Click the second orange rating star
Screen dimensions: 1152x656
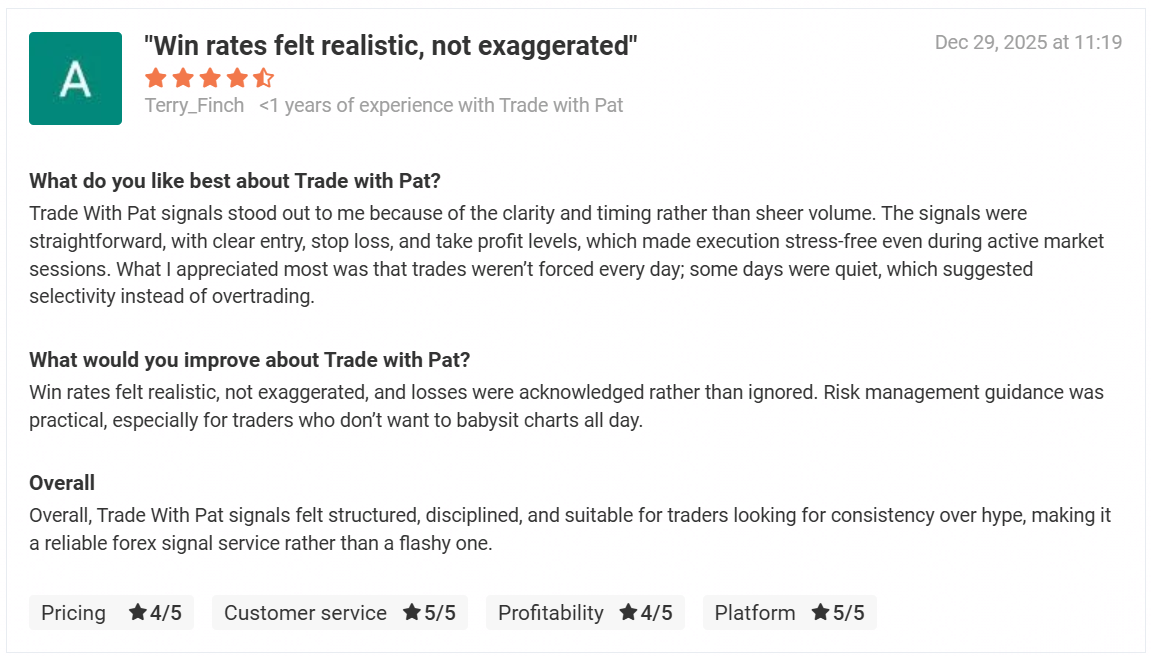[x=182, y=78]
